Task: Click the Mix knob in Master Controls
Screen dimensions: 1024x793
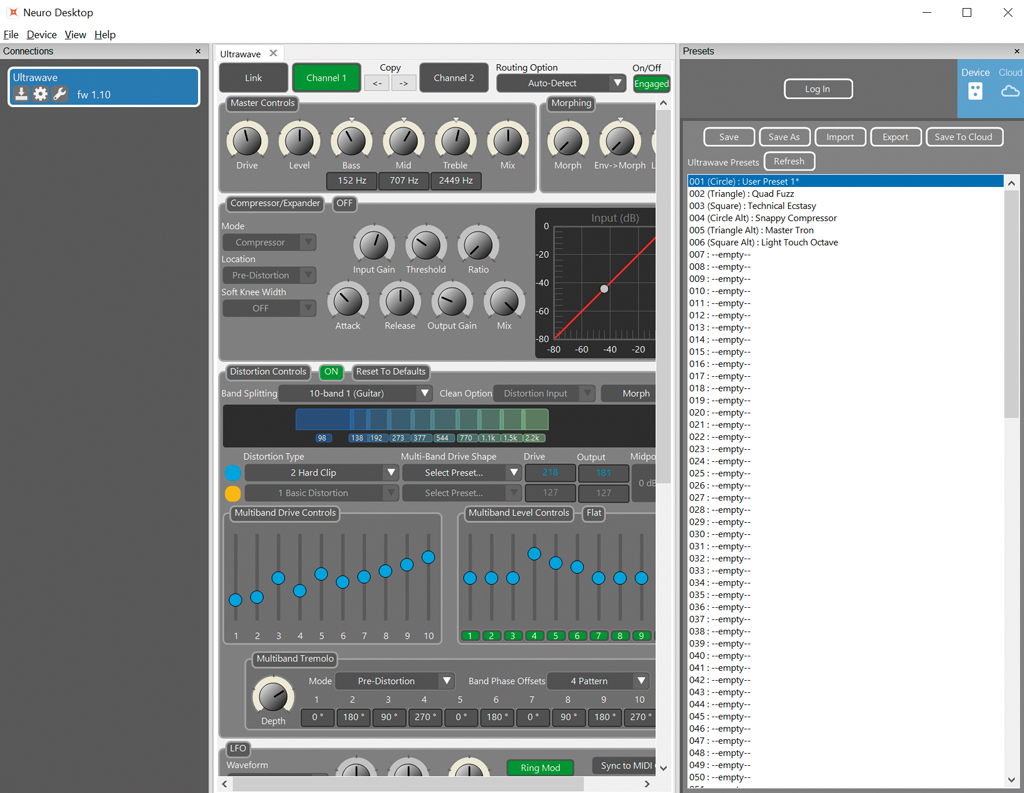Action: [x=507, y=140]
